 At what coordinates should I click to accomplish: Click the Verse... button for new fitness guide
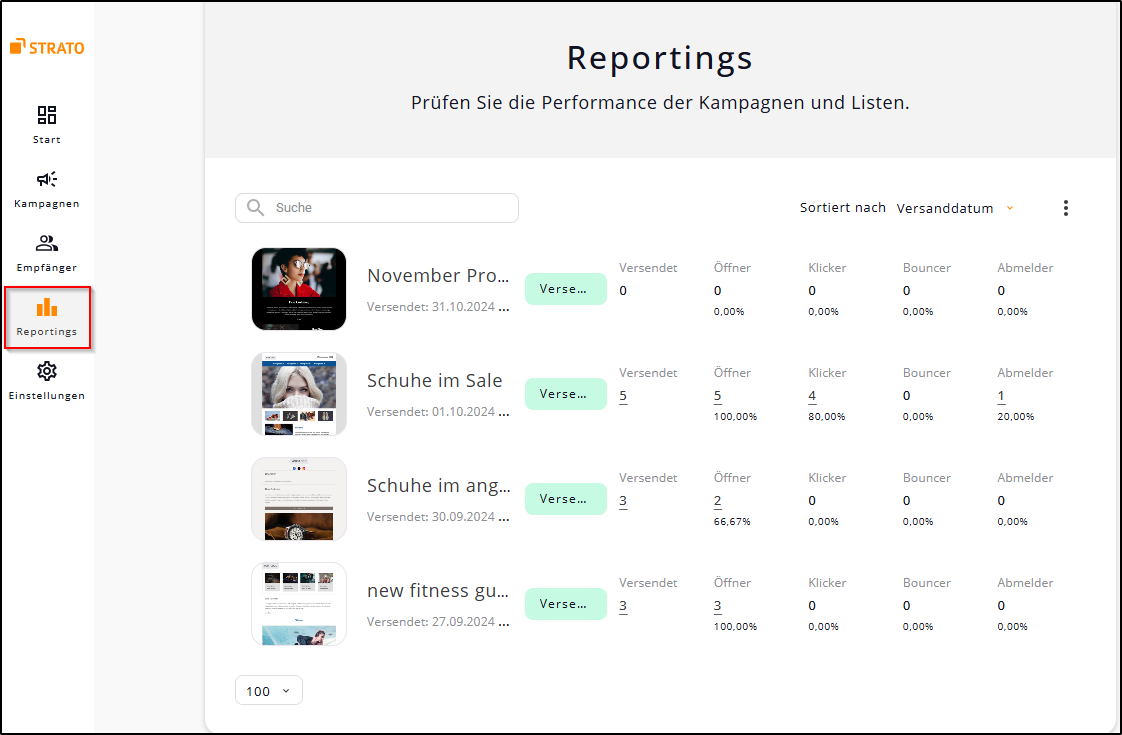point(565,603)
